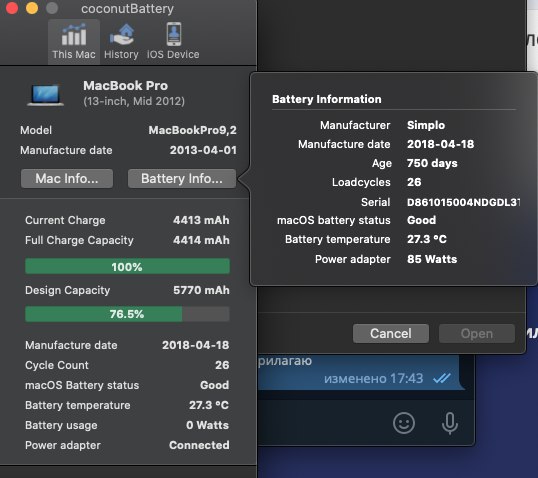Click the Connected power adapter status

click(199, 445)
